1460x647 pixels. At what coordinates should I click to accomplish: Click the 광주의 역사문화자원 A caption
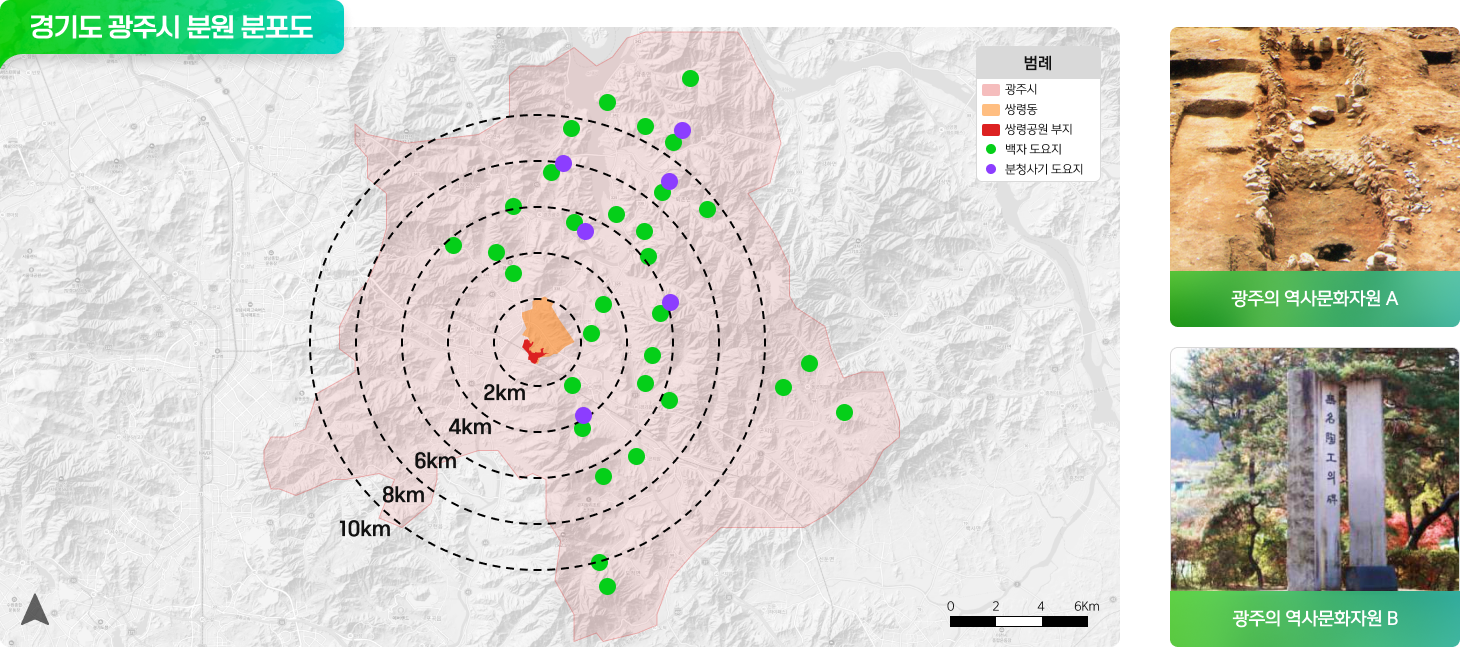point(1314,299)
